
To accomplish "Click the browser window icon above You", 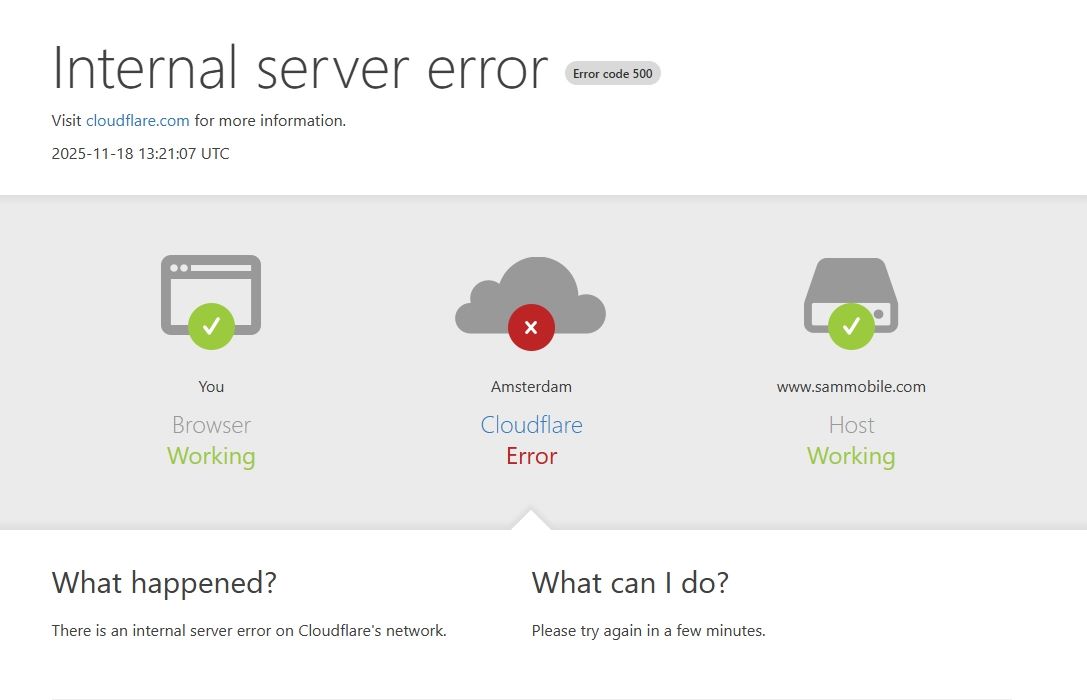I will click(211, 281).
